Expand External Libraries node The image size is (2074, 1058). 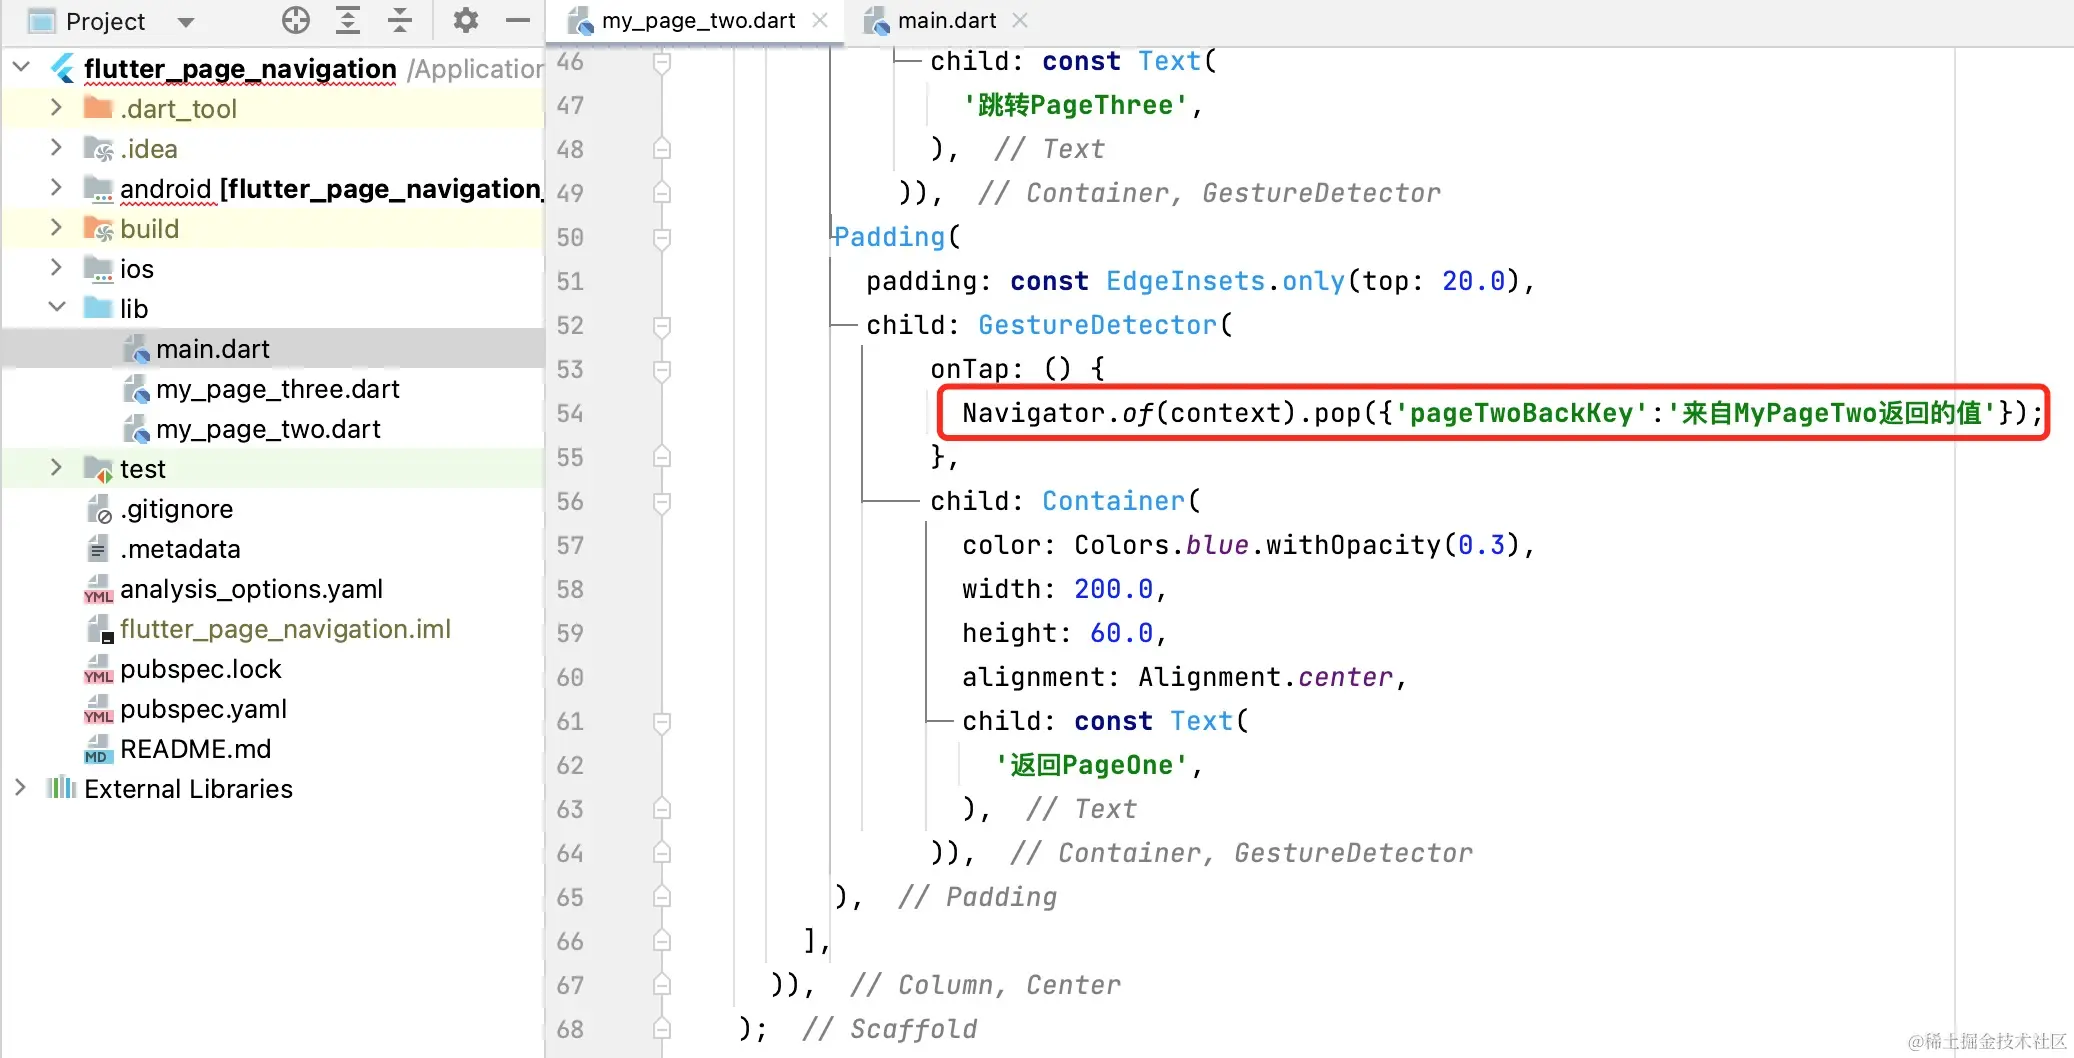coord(21,788)
